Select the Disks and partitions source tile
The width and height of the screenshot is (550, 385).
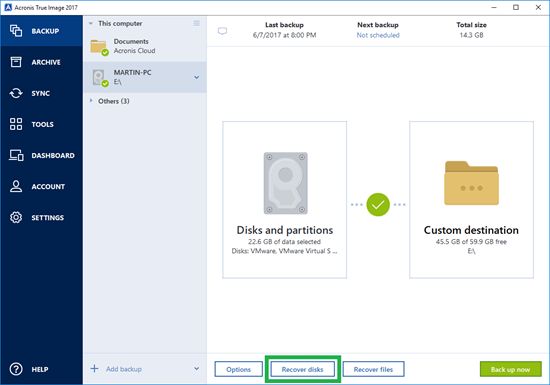coord(284,200)
